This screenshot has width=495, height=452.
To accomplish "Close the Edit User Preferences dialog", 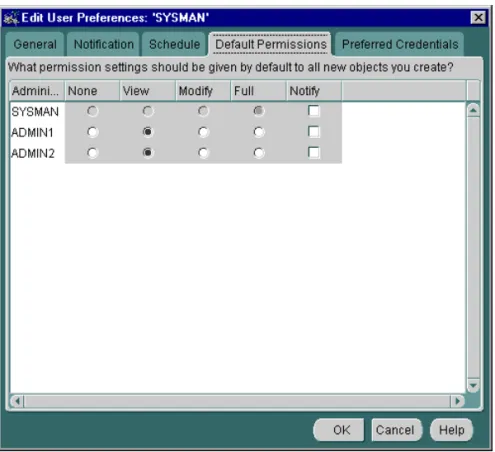I will pyautogui.click(x=478, y=17).
